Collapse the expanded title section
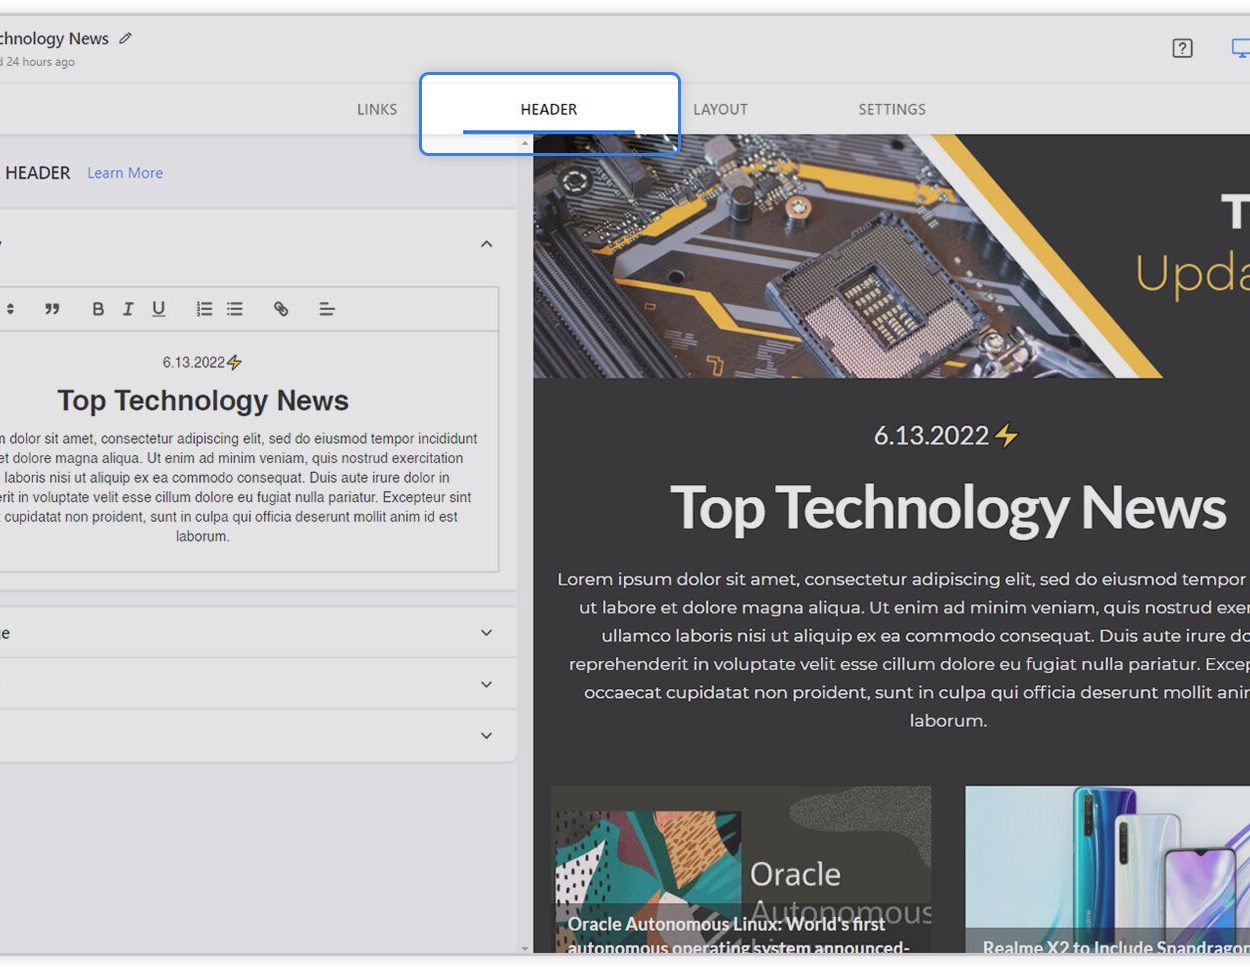This screenshot has width=1250, height=967. (486, 243)
